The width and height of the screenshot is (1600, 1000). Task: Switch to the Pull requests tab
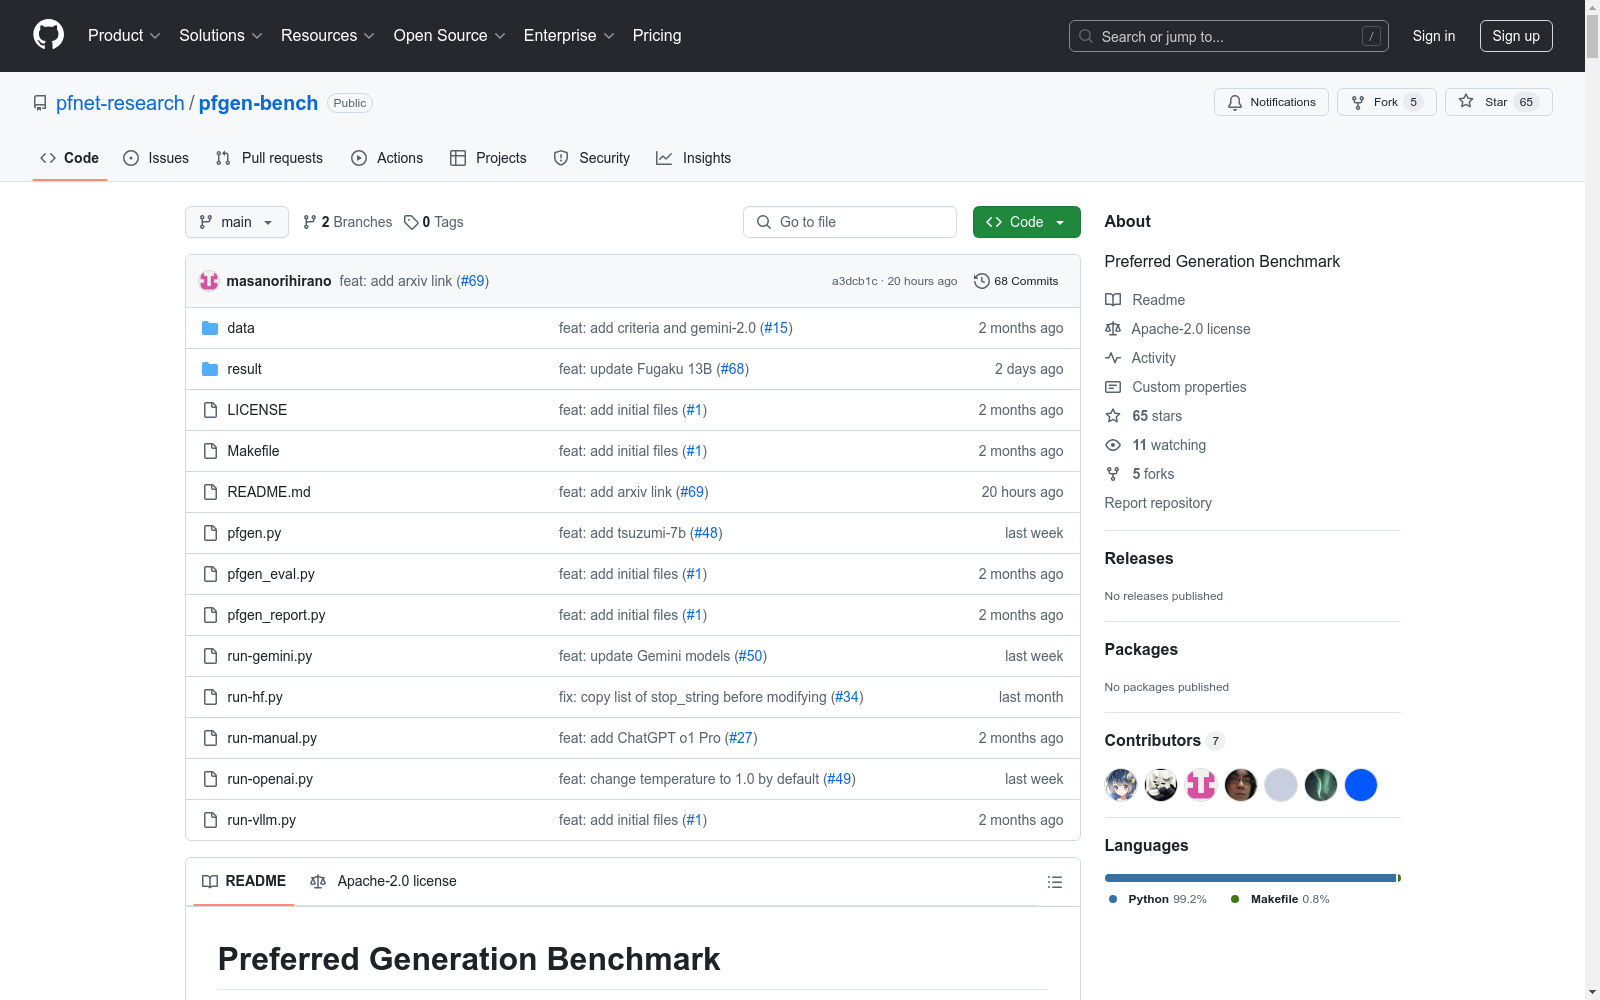pos(269,158)
